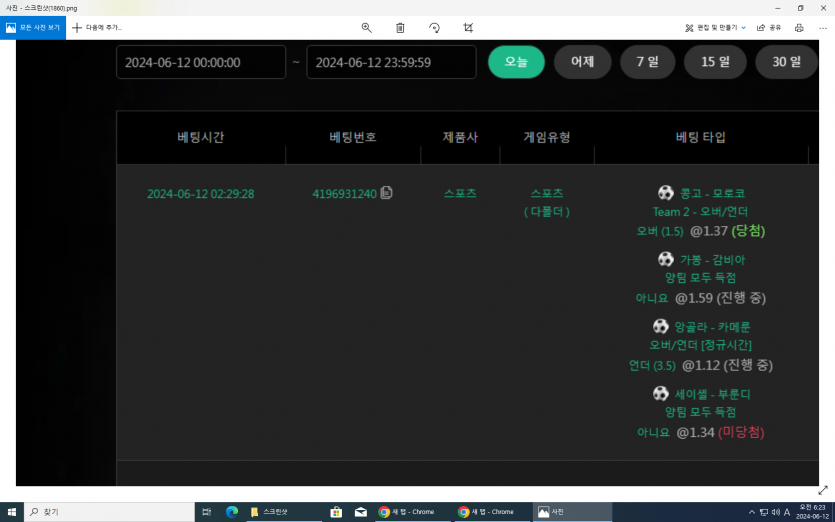
Task: Click the 제품사 column header
Action: 460,137
